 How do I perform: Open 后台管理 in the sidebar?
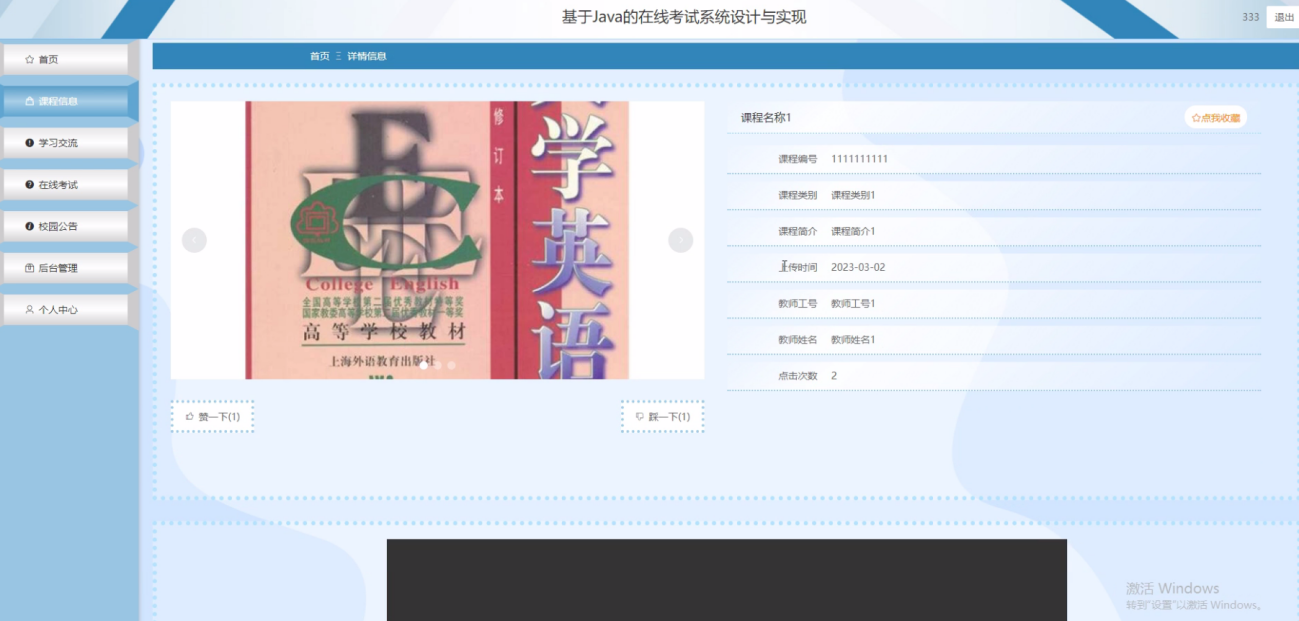pyautogui.click(x=65, y=268)
